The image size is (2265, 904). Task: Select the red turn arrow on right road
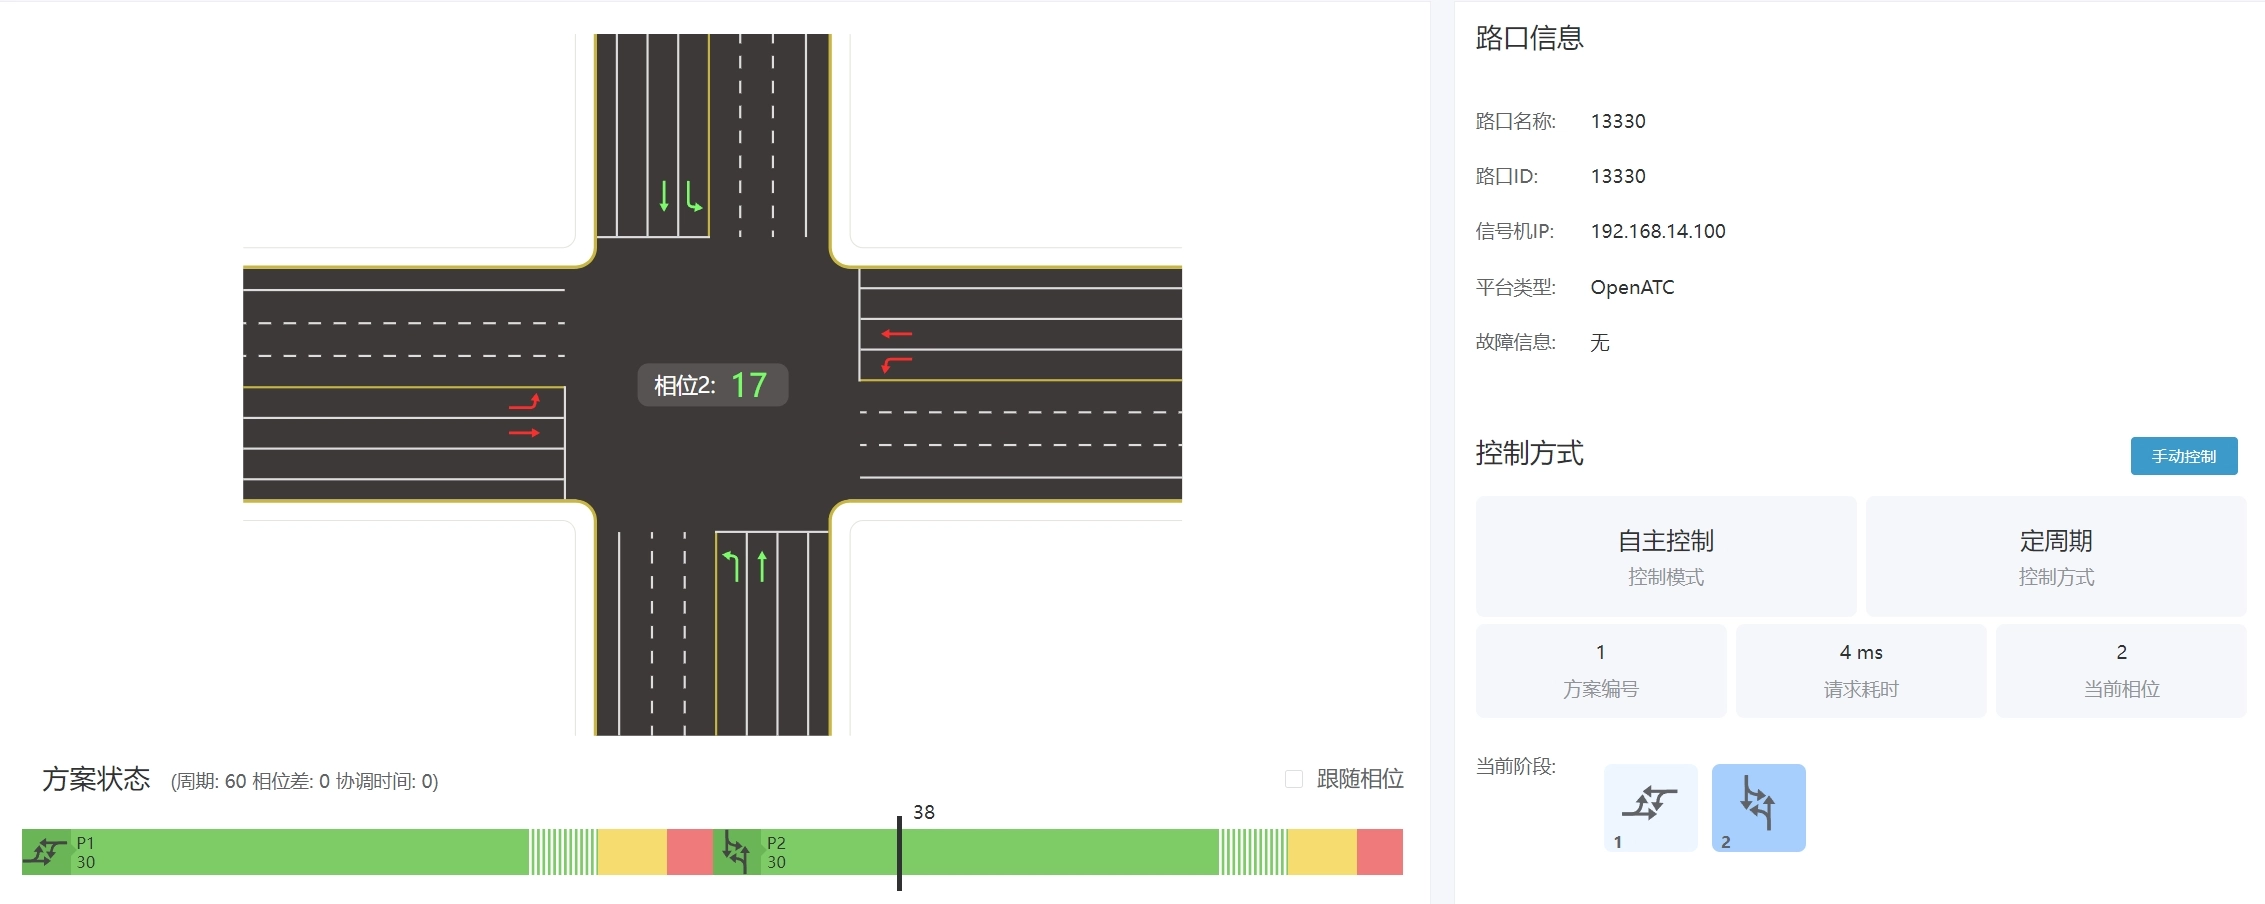coord(896,363)
